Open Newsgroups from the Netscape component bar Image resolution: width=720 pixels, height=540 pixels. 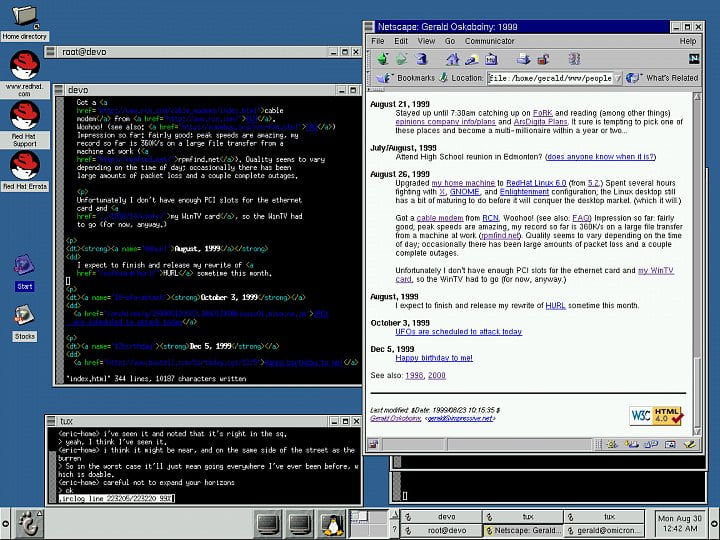pos(651,444)
